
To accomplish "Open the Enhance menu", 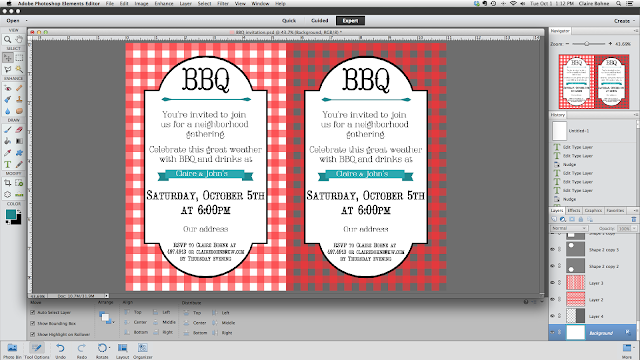I will [164, 3].
